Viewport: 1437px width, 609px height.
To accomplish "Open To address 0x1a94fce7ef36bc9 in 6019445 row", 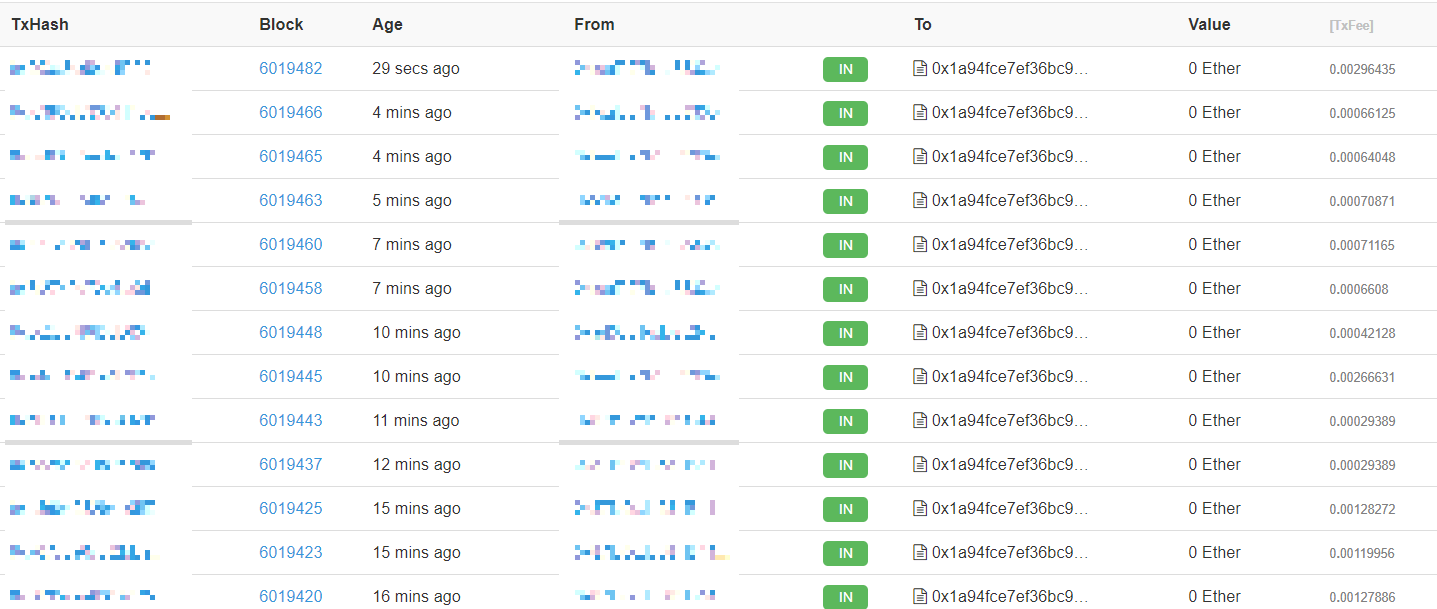I will (1010, 377).
